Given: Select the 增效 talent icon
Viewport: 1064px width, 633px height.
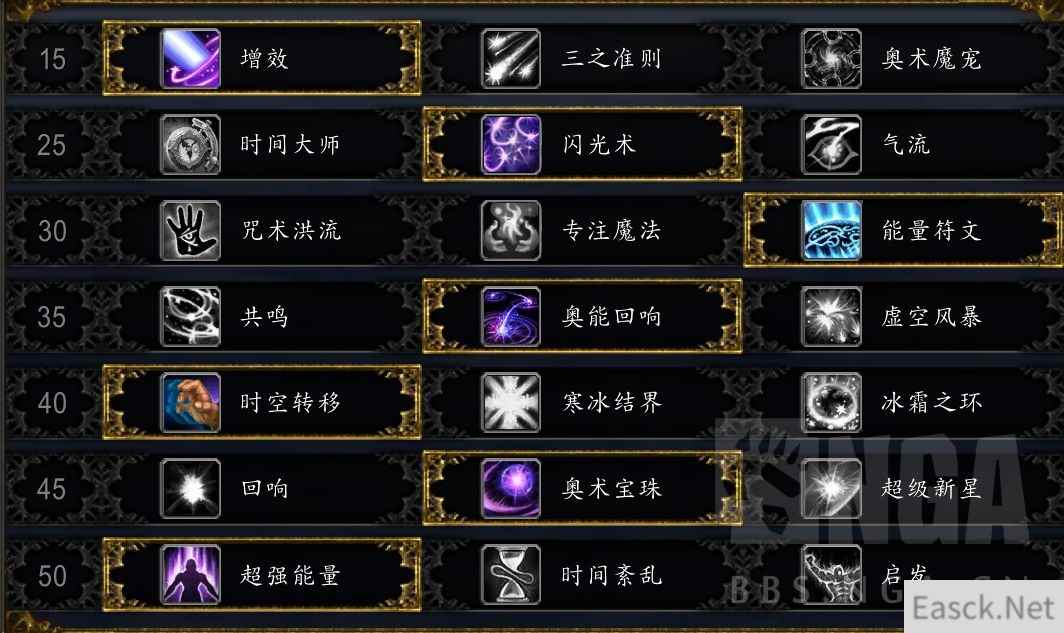Looking at the screenshot, I should [x=191, y=58].
